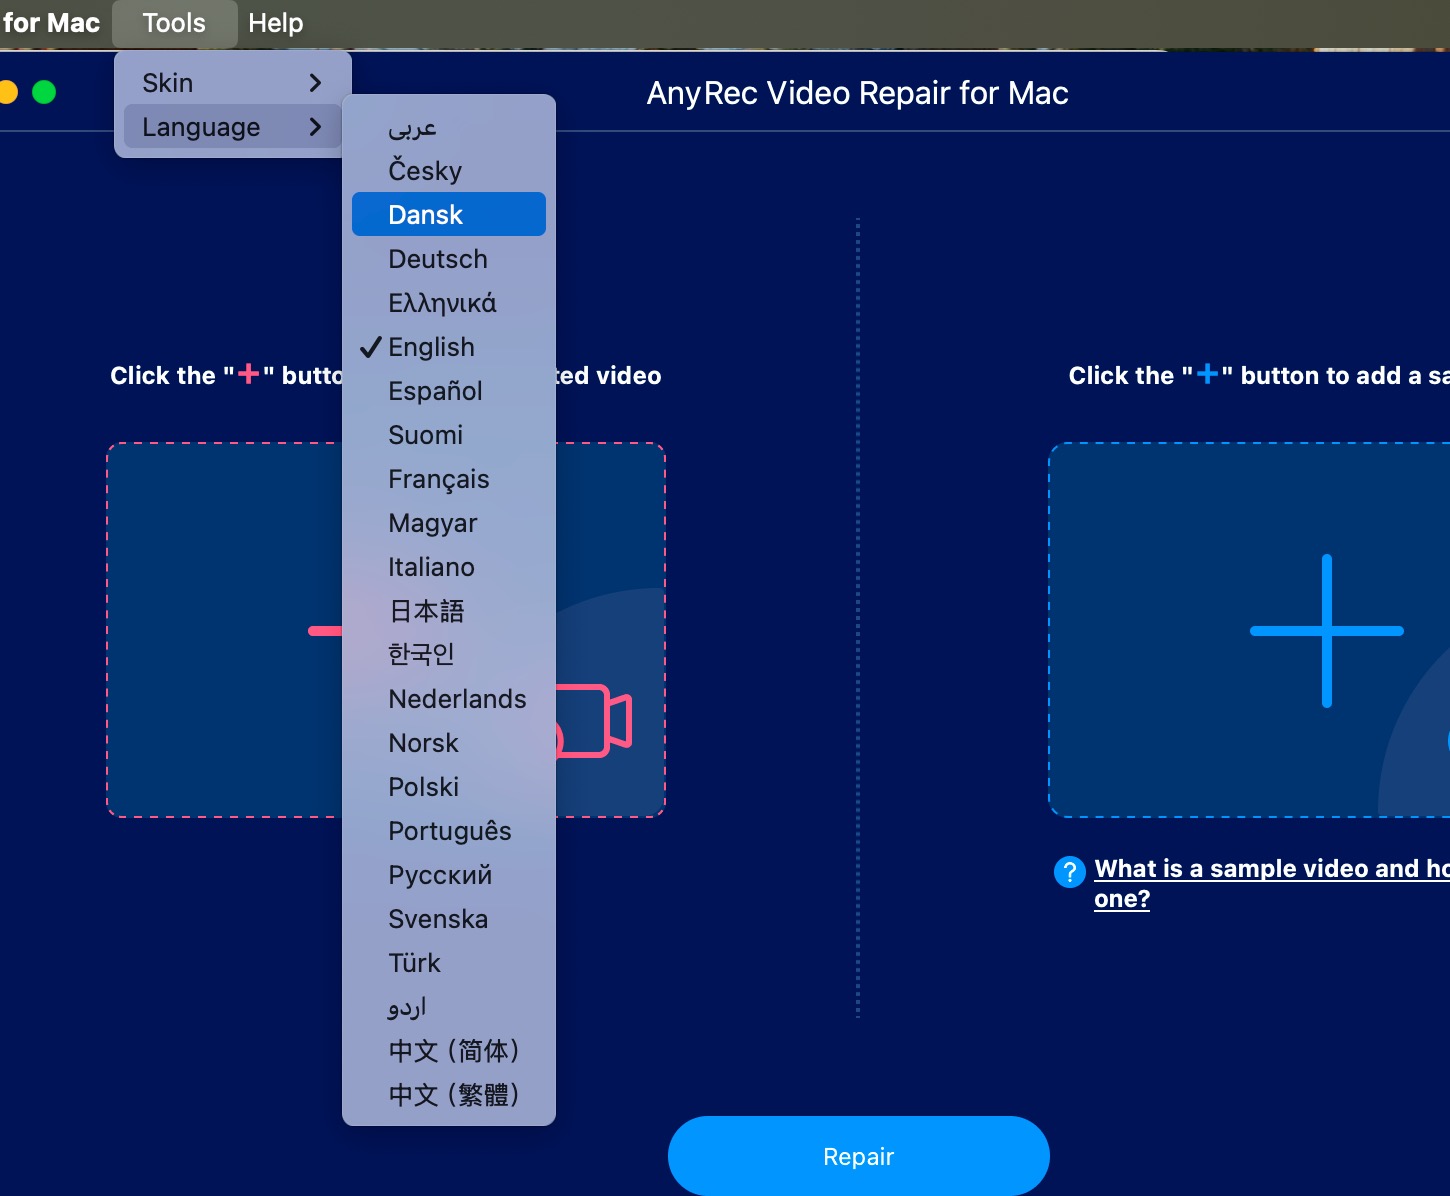
Task: Expand the Language submenu
Action: tap(232, 127)
